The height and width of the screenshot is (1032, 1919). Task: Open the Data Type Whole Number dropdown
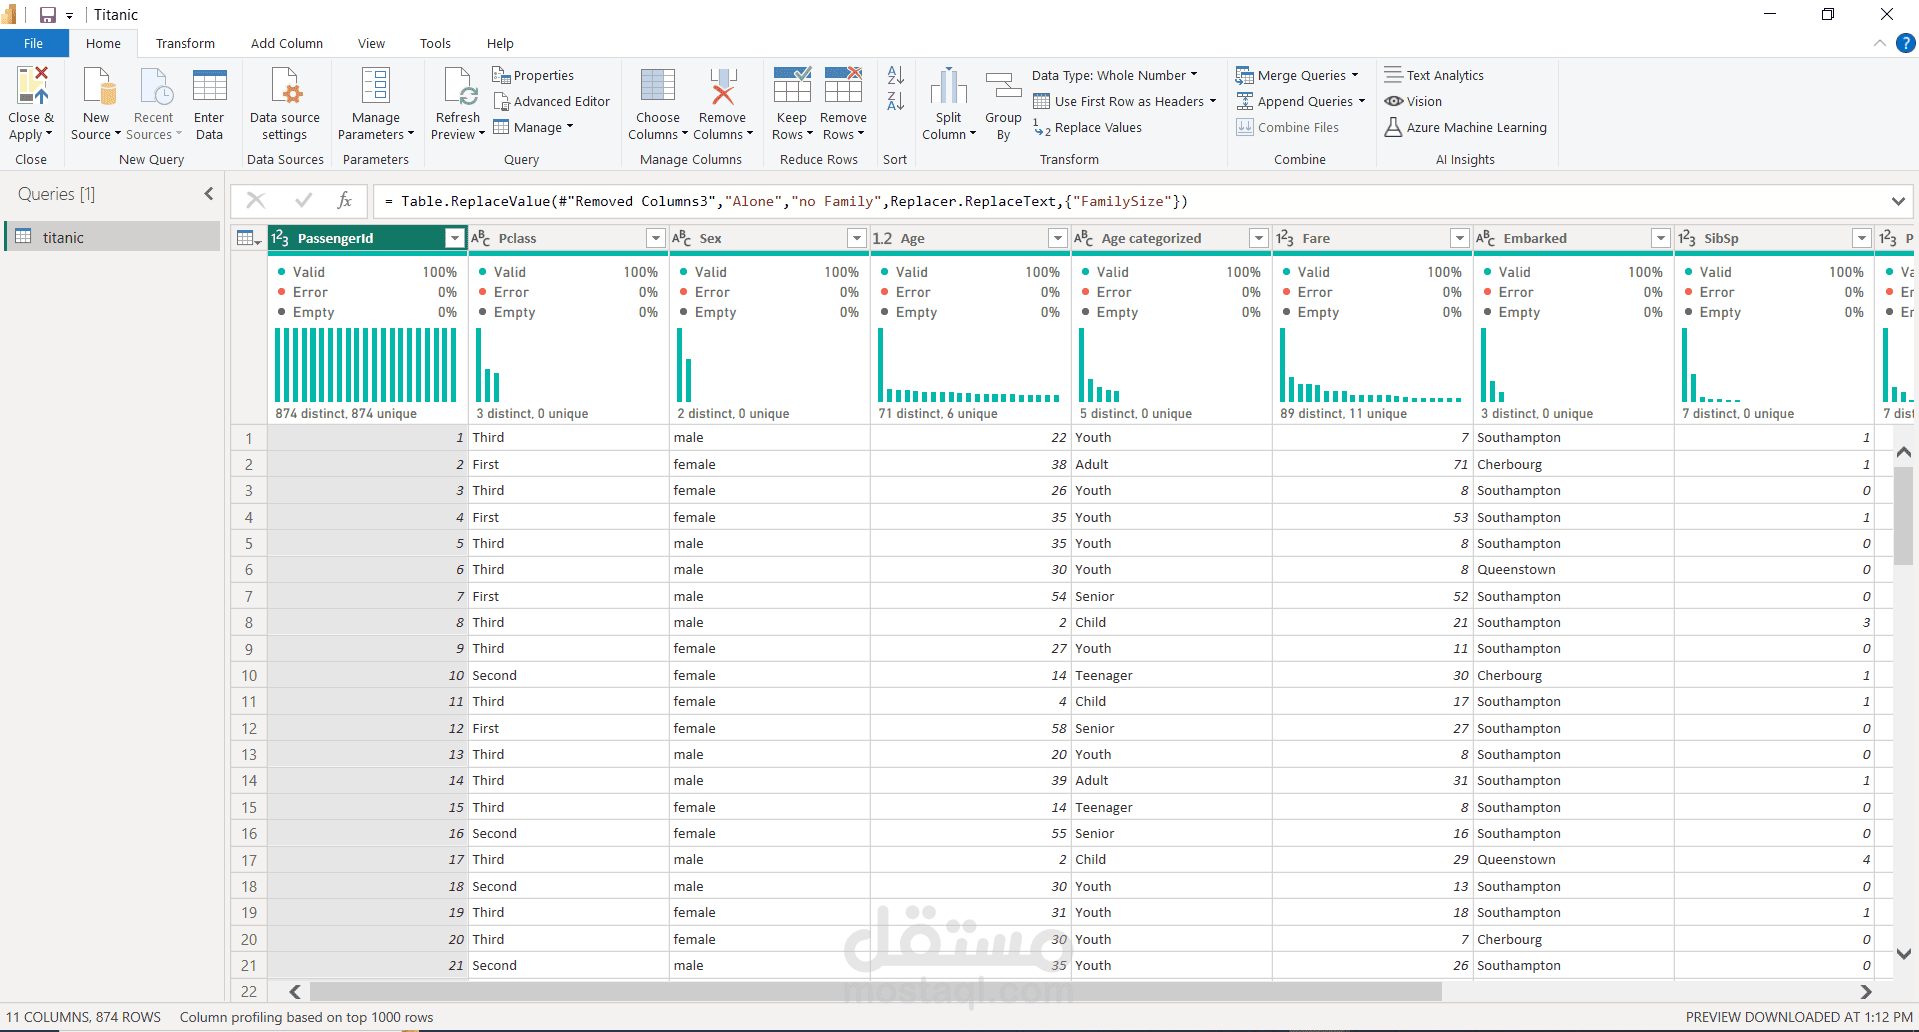tap(1114, 75)
